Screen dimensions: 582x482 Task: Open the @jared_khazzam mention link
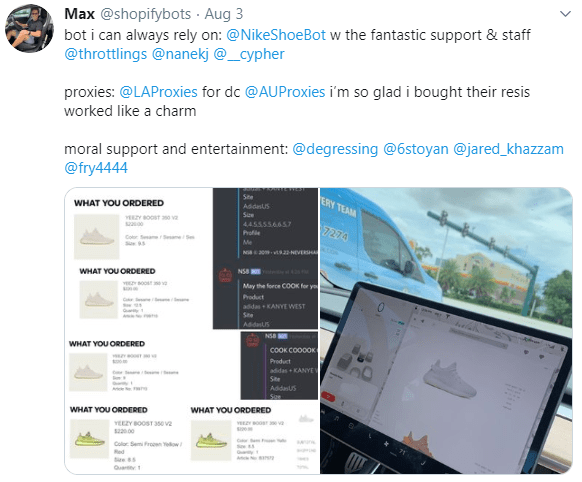(x=509, y=149)
